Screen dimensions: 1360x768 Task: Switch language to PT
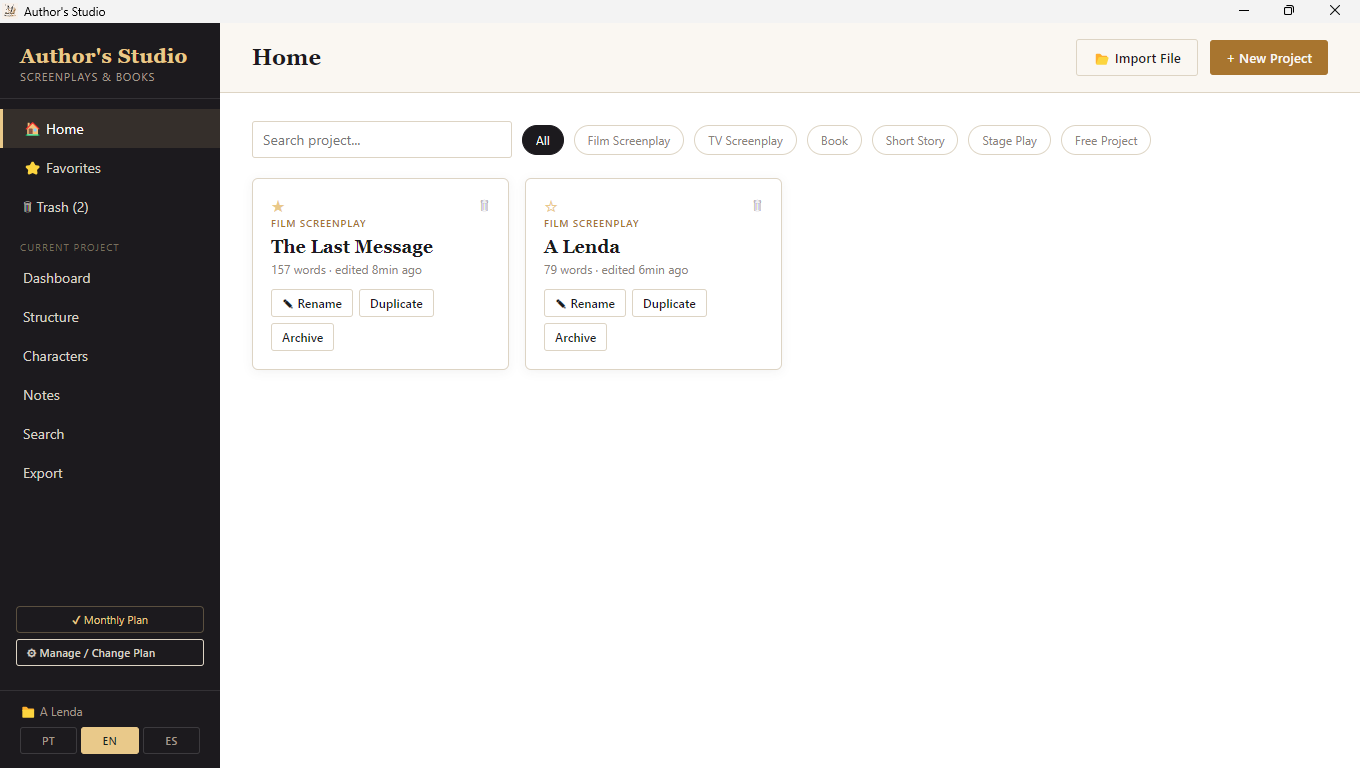coord(48,741)
